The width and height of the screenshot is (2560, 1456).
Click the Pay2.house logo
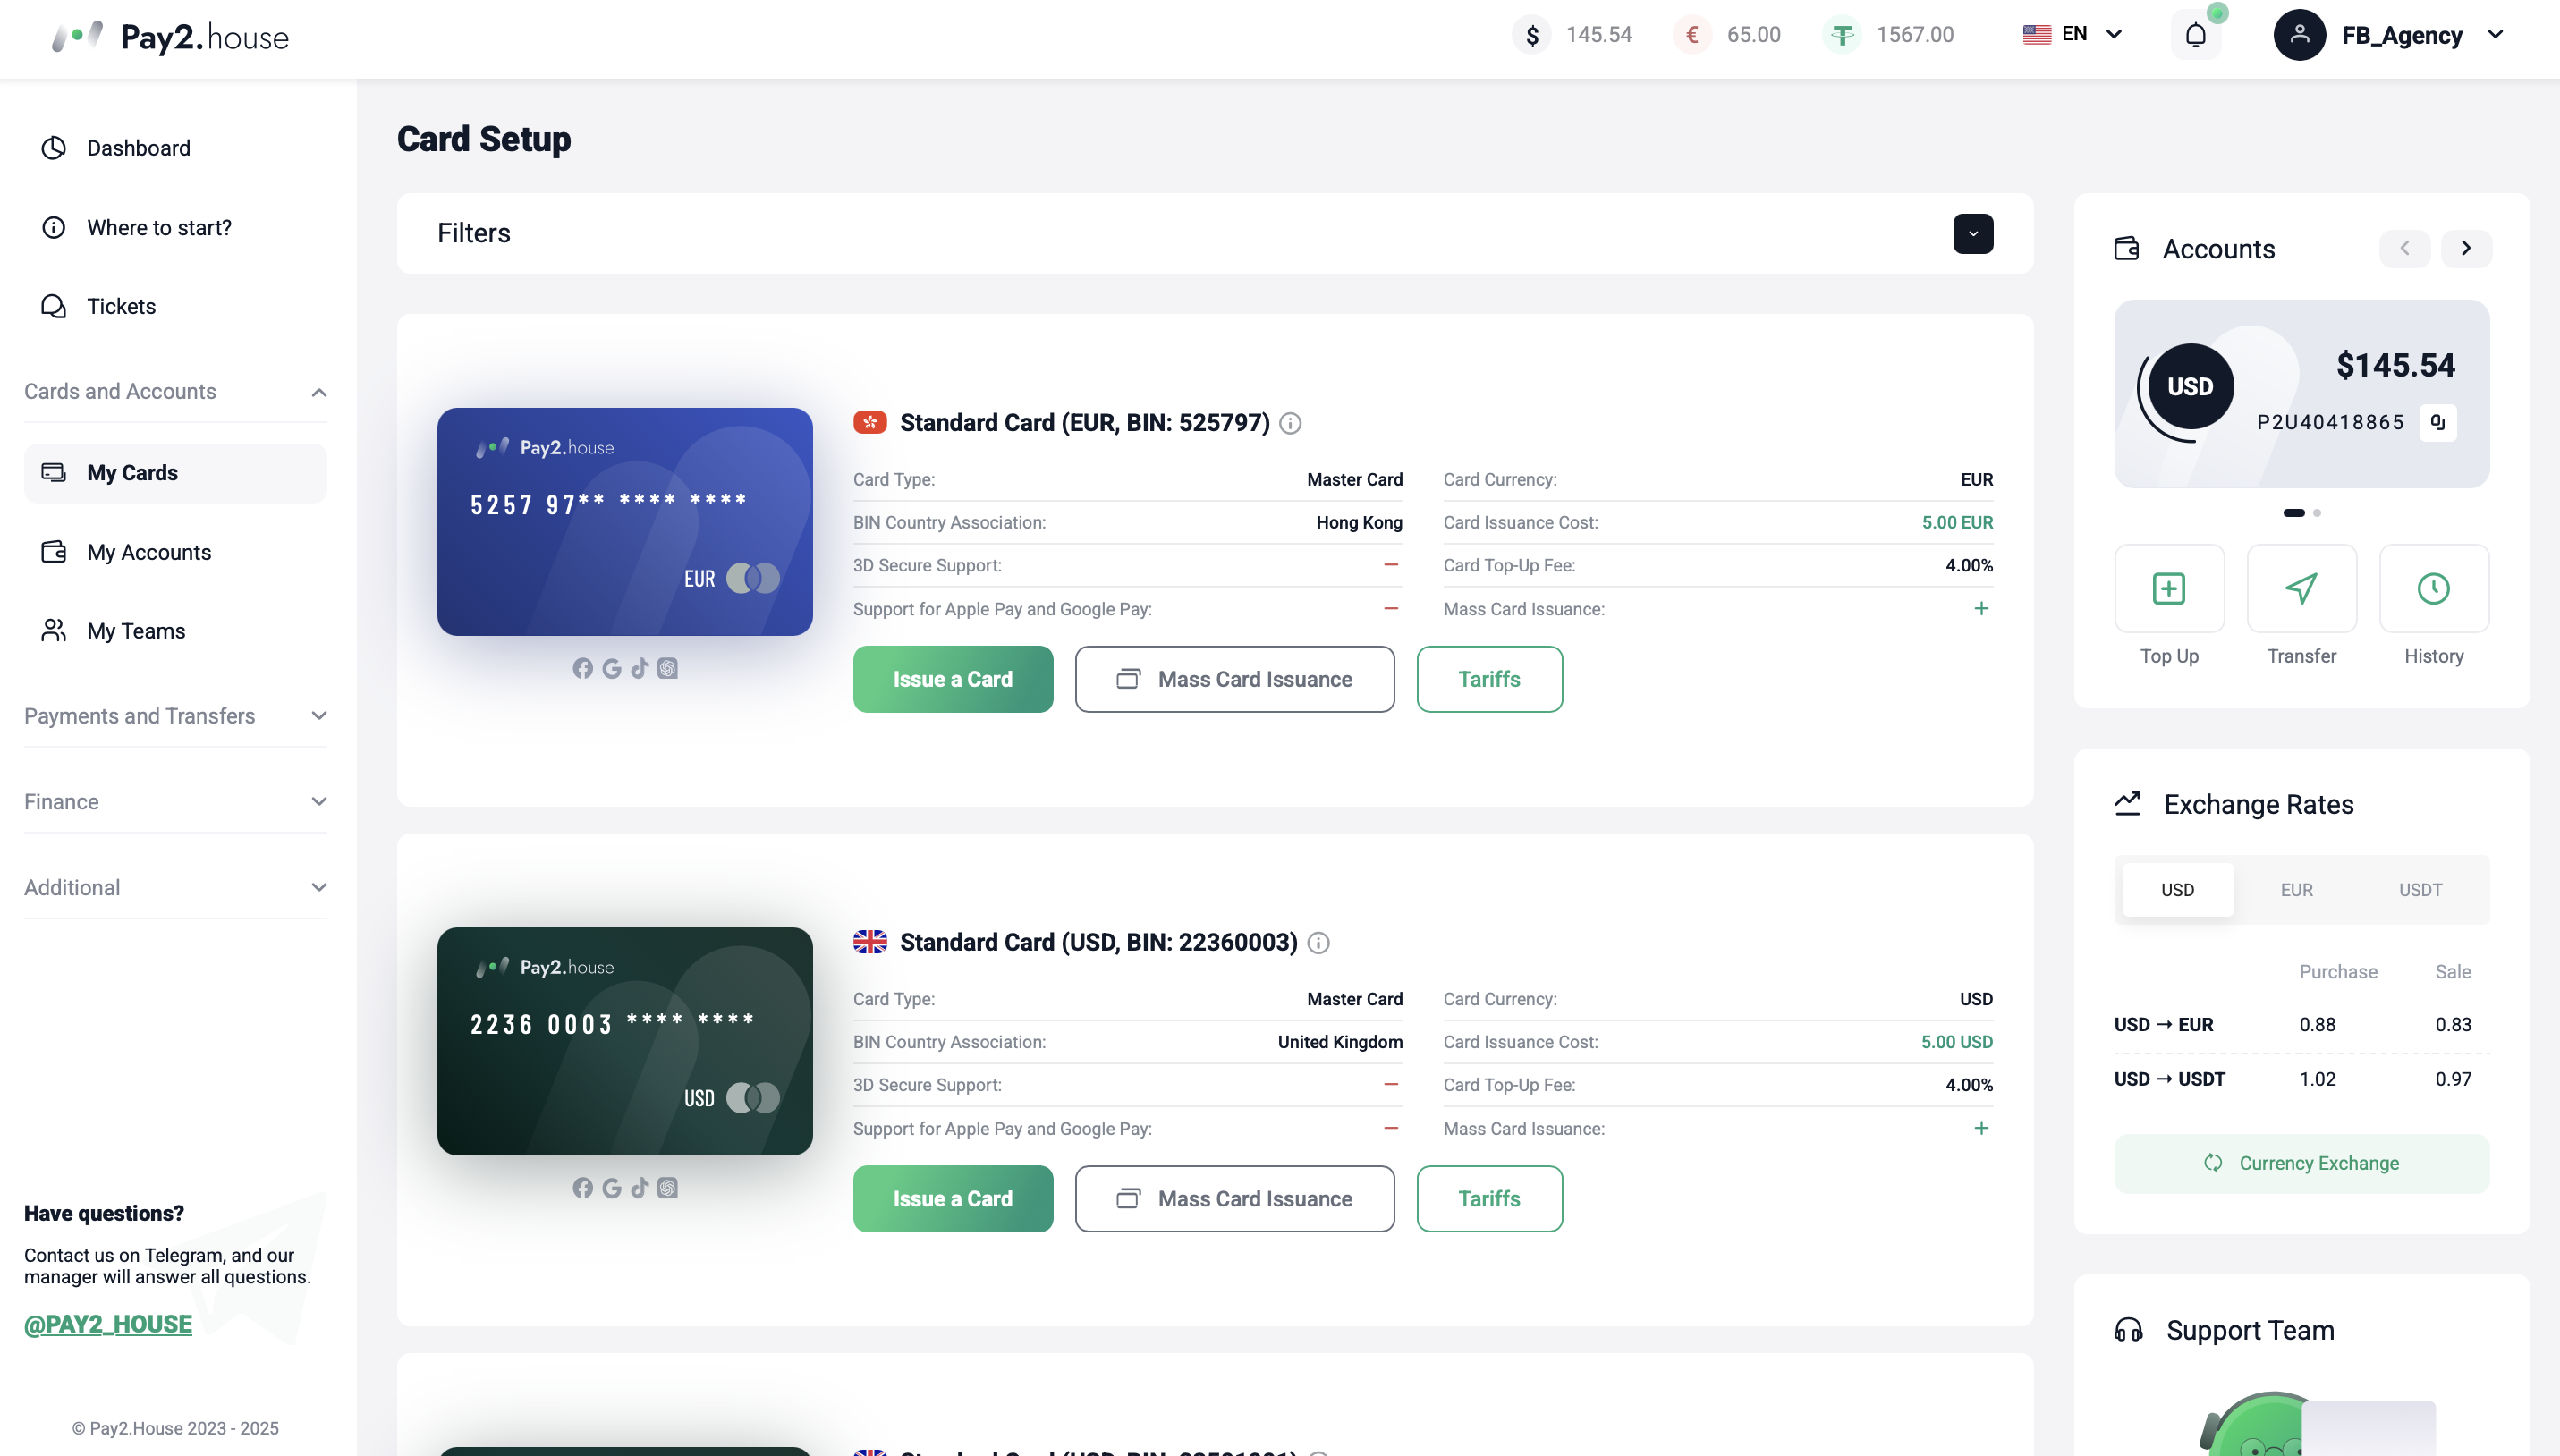170,37
